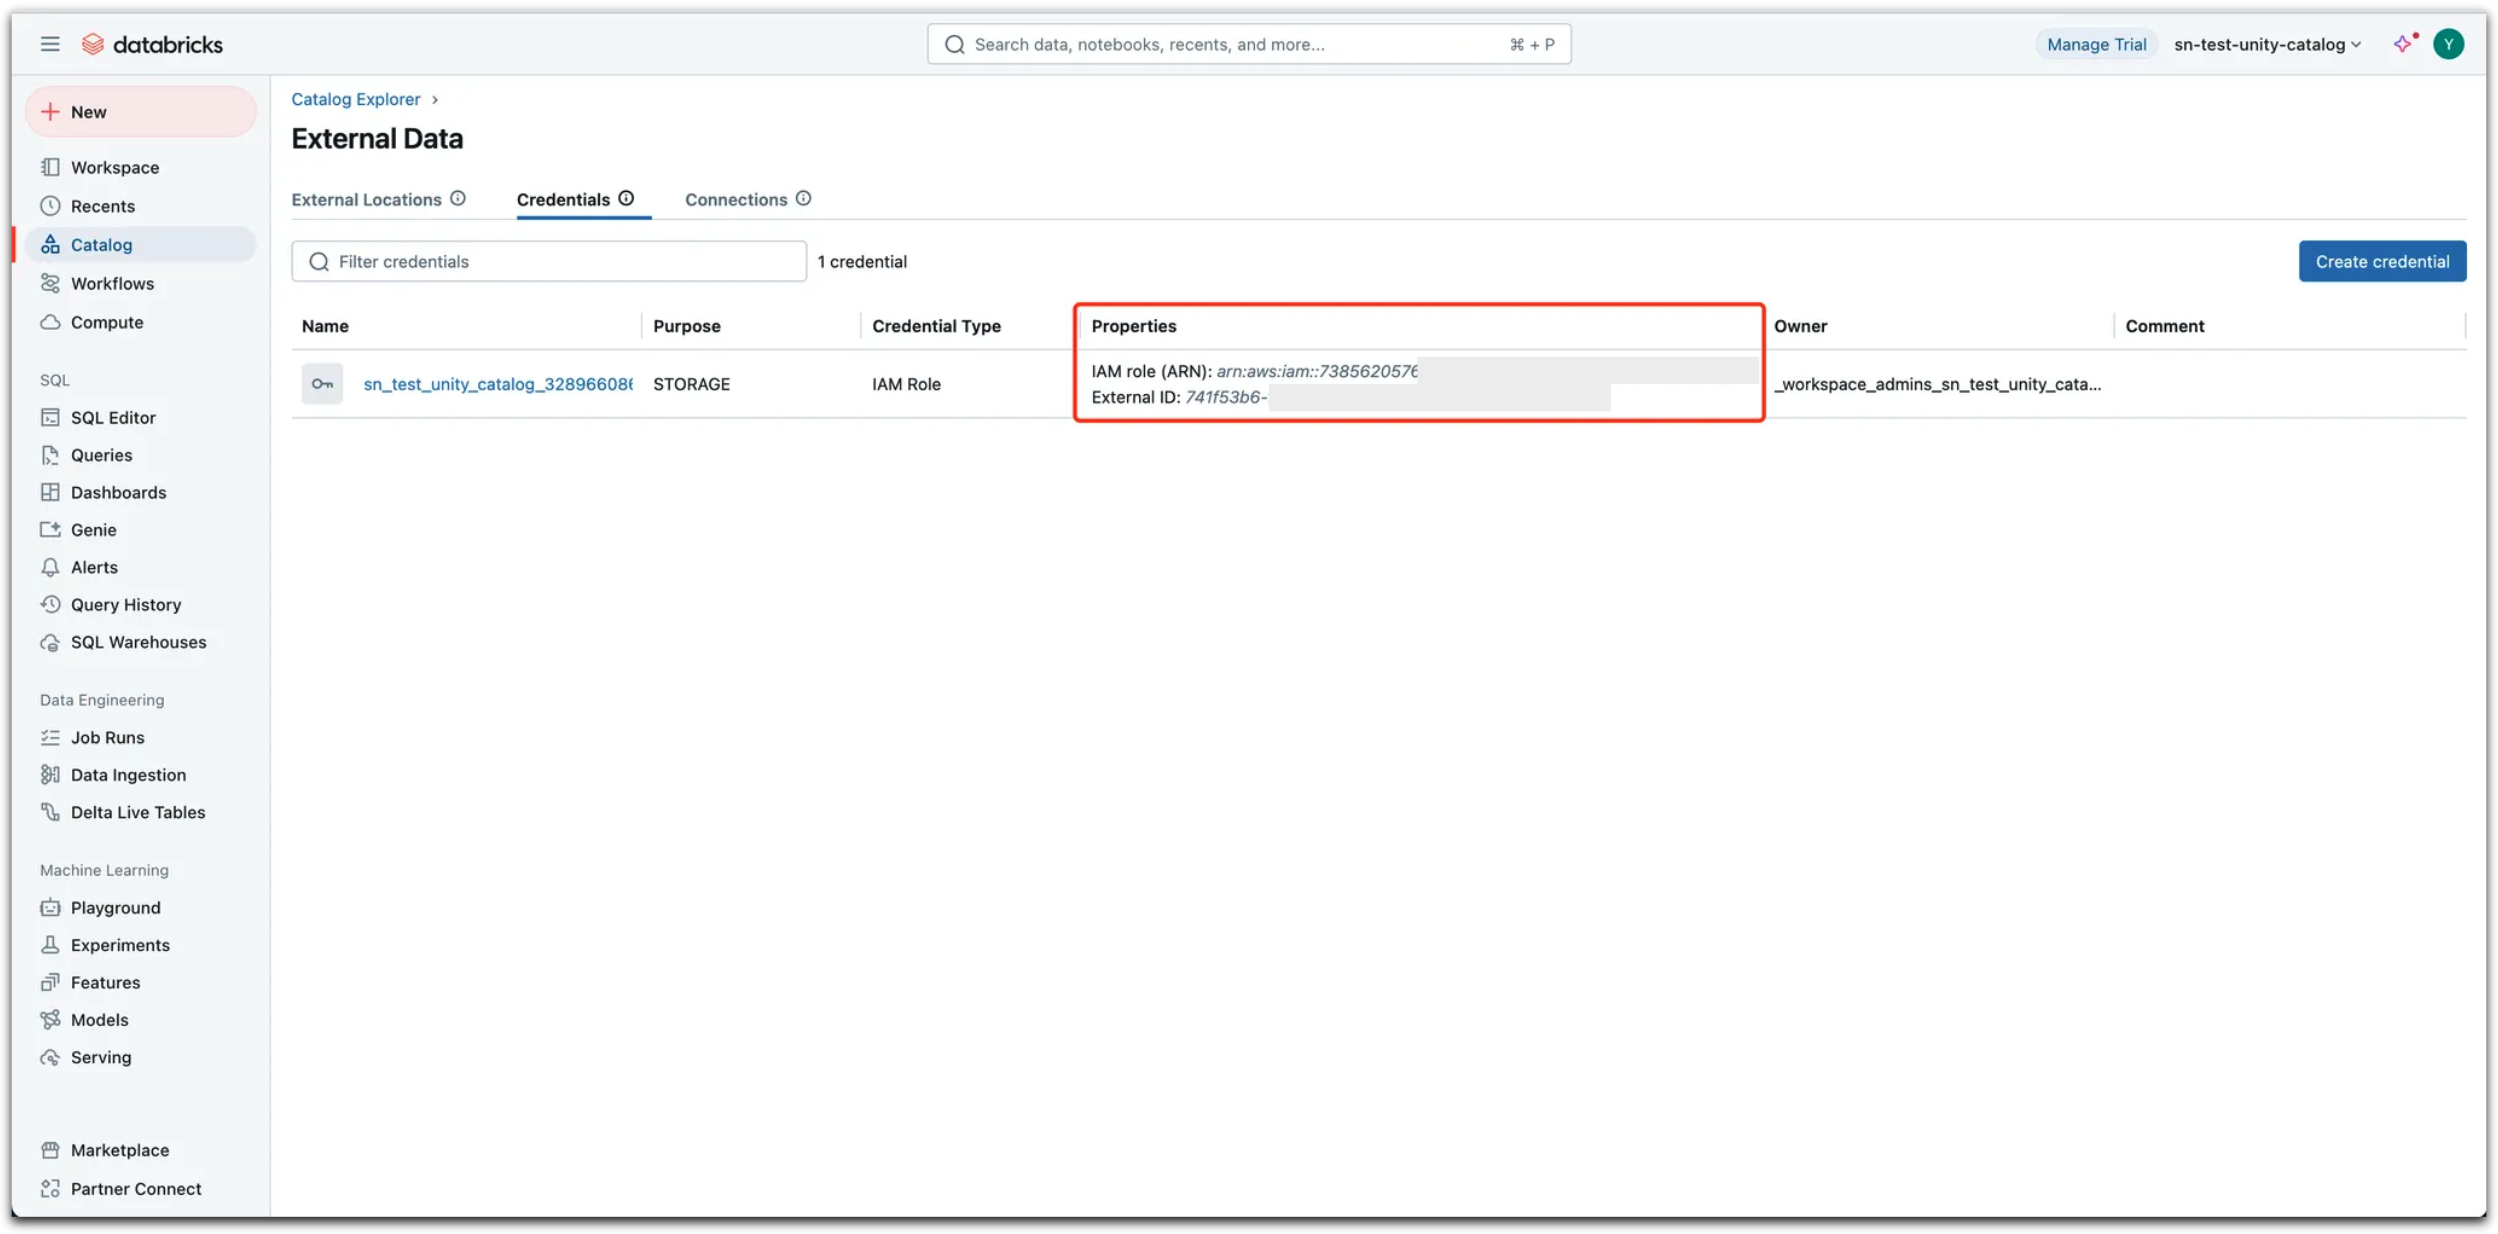Toggle the hamburger sidebar menu
2498x1234 pixels.
[50, 44]
